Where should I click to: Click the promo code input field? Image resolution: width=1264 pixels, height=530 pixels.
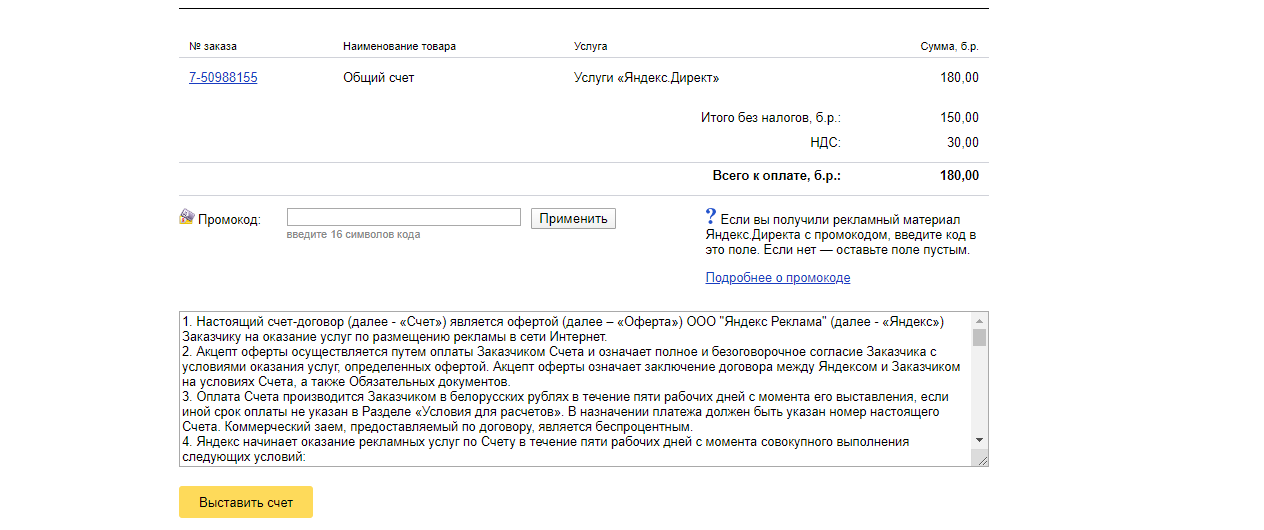pos(404,217)
